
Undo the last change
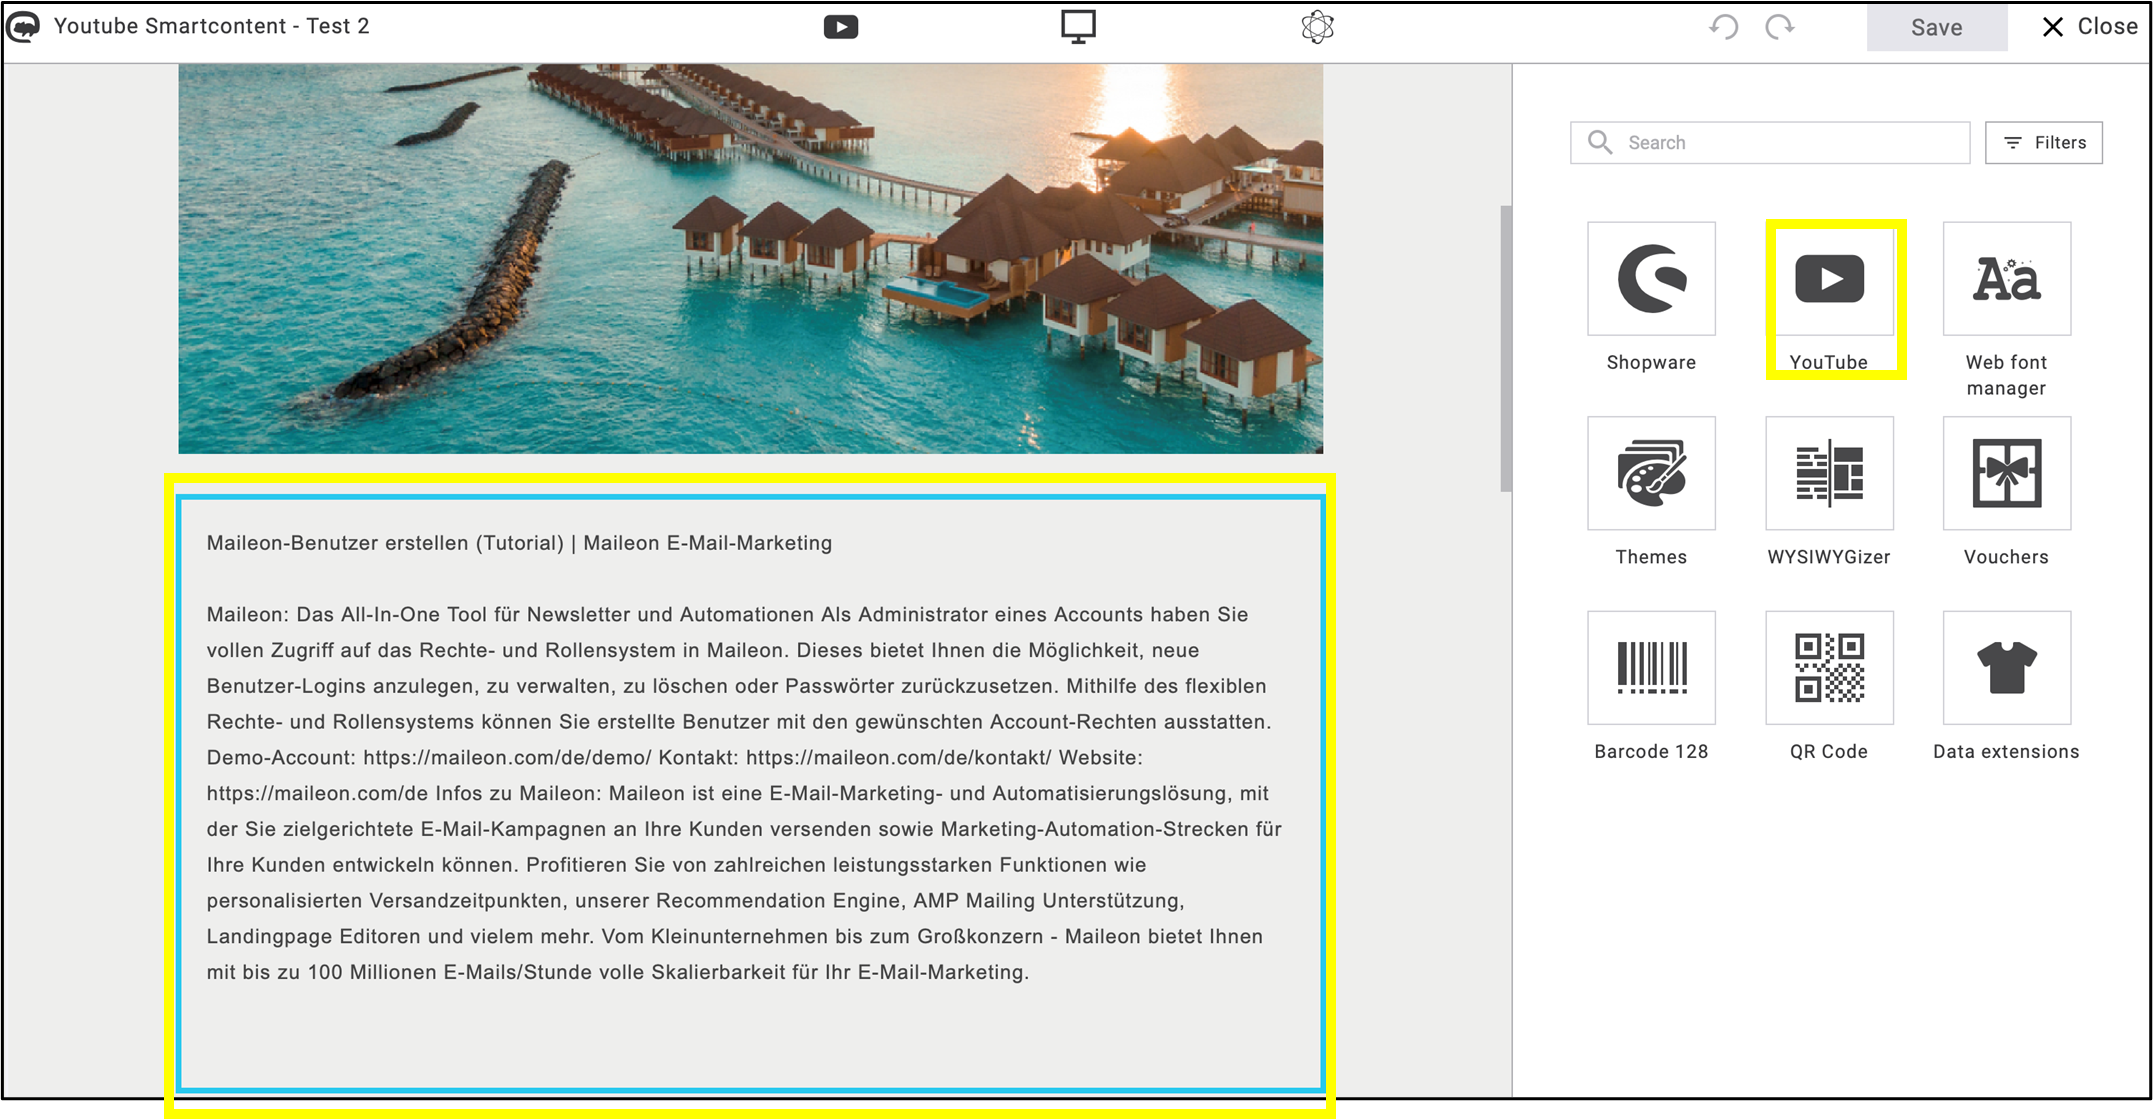click(x=1724, y=27)
